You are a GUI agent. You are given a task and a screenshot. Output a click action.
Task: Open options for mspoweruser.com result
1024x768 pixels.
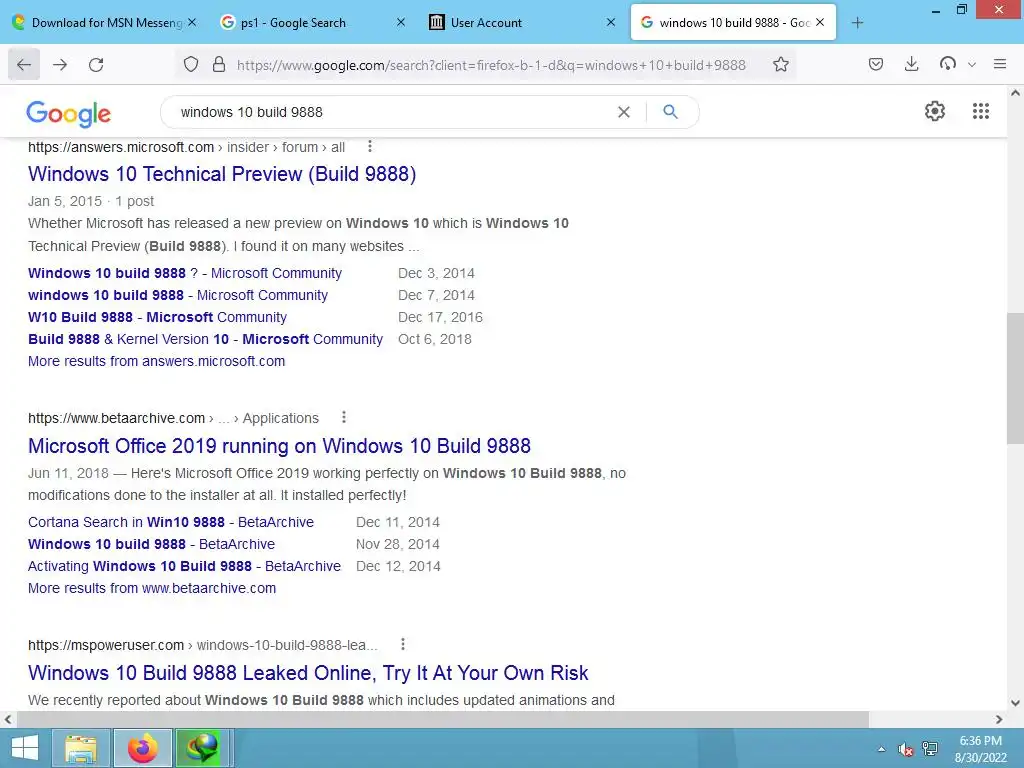(x=403, y=645)
